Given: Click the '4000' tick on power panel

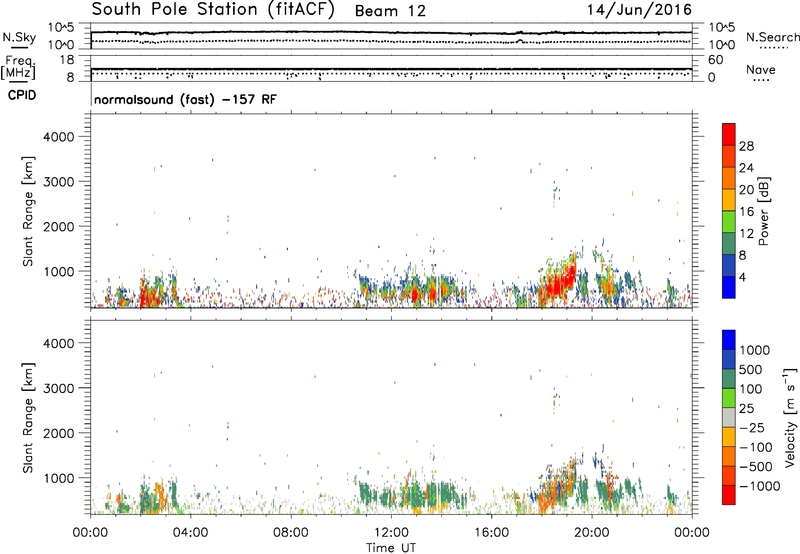Looking at the screenshot, I should (x=59, y=137).
